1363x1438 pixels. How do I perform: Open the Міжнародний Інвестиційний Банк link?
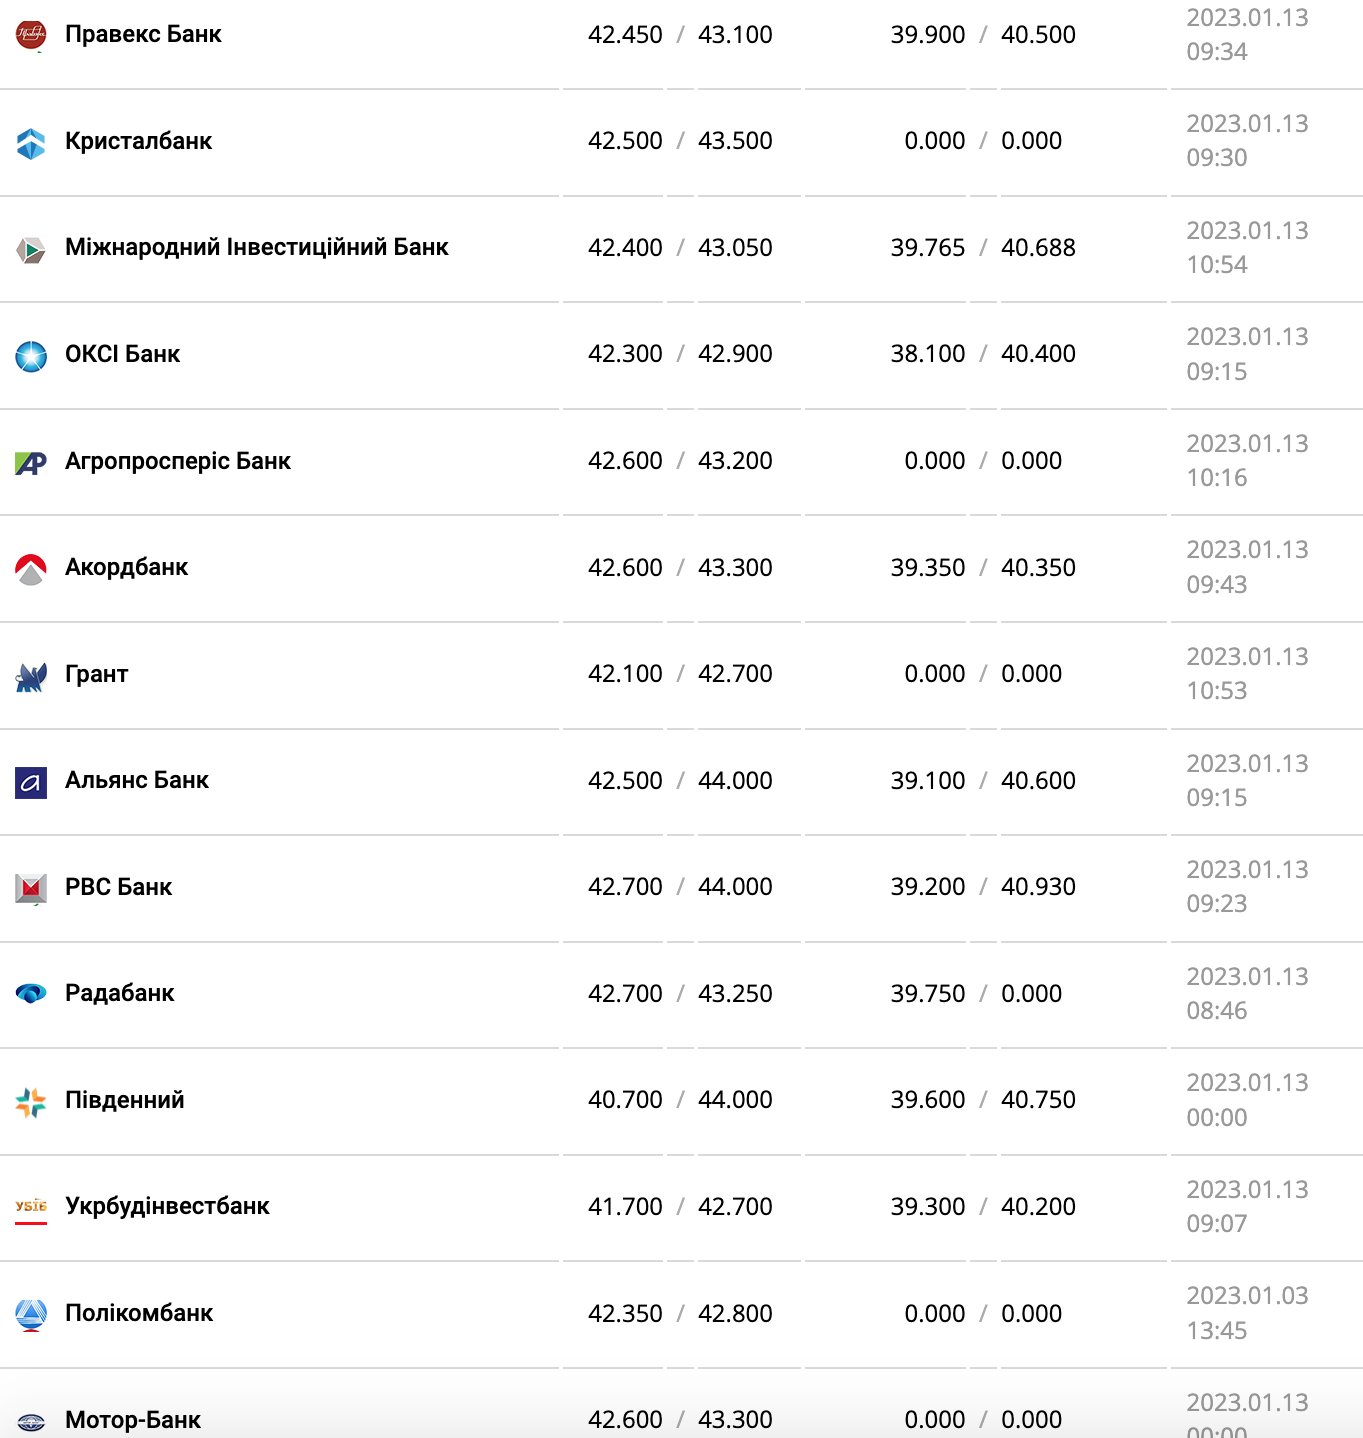(x=256, y=247)
